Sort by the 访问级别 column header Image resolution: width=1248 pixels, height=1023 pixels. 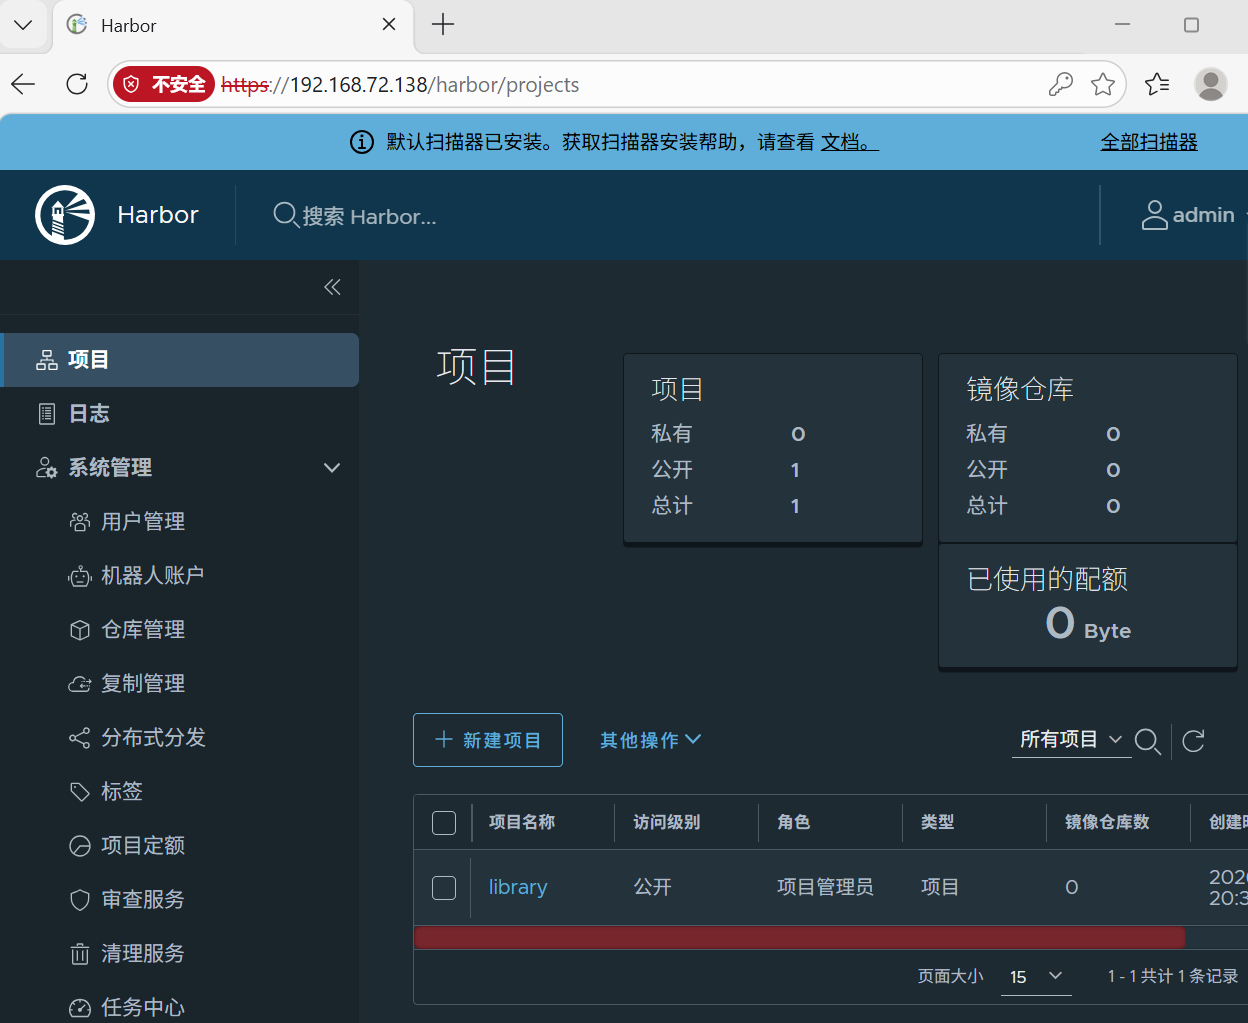667,822
